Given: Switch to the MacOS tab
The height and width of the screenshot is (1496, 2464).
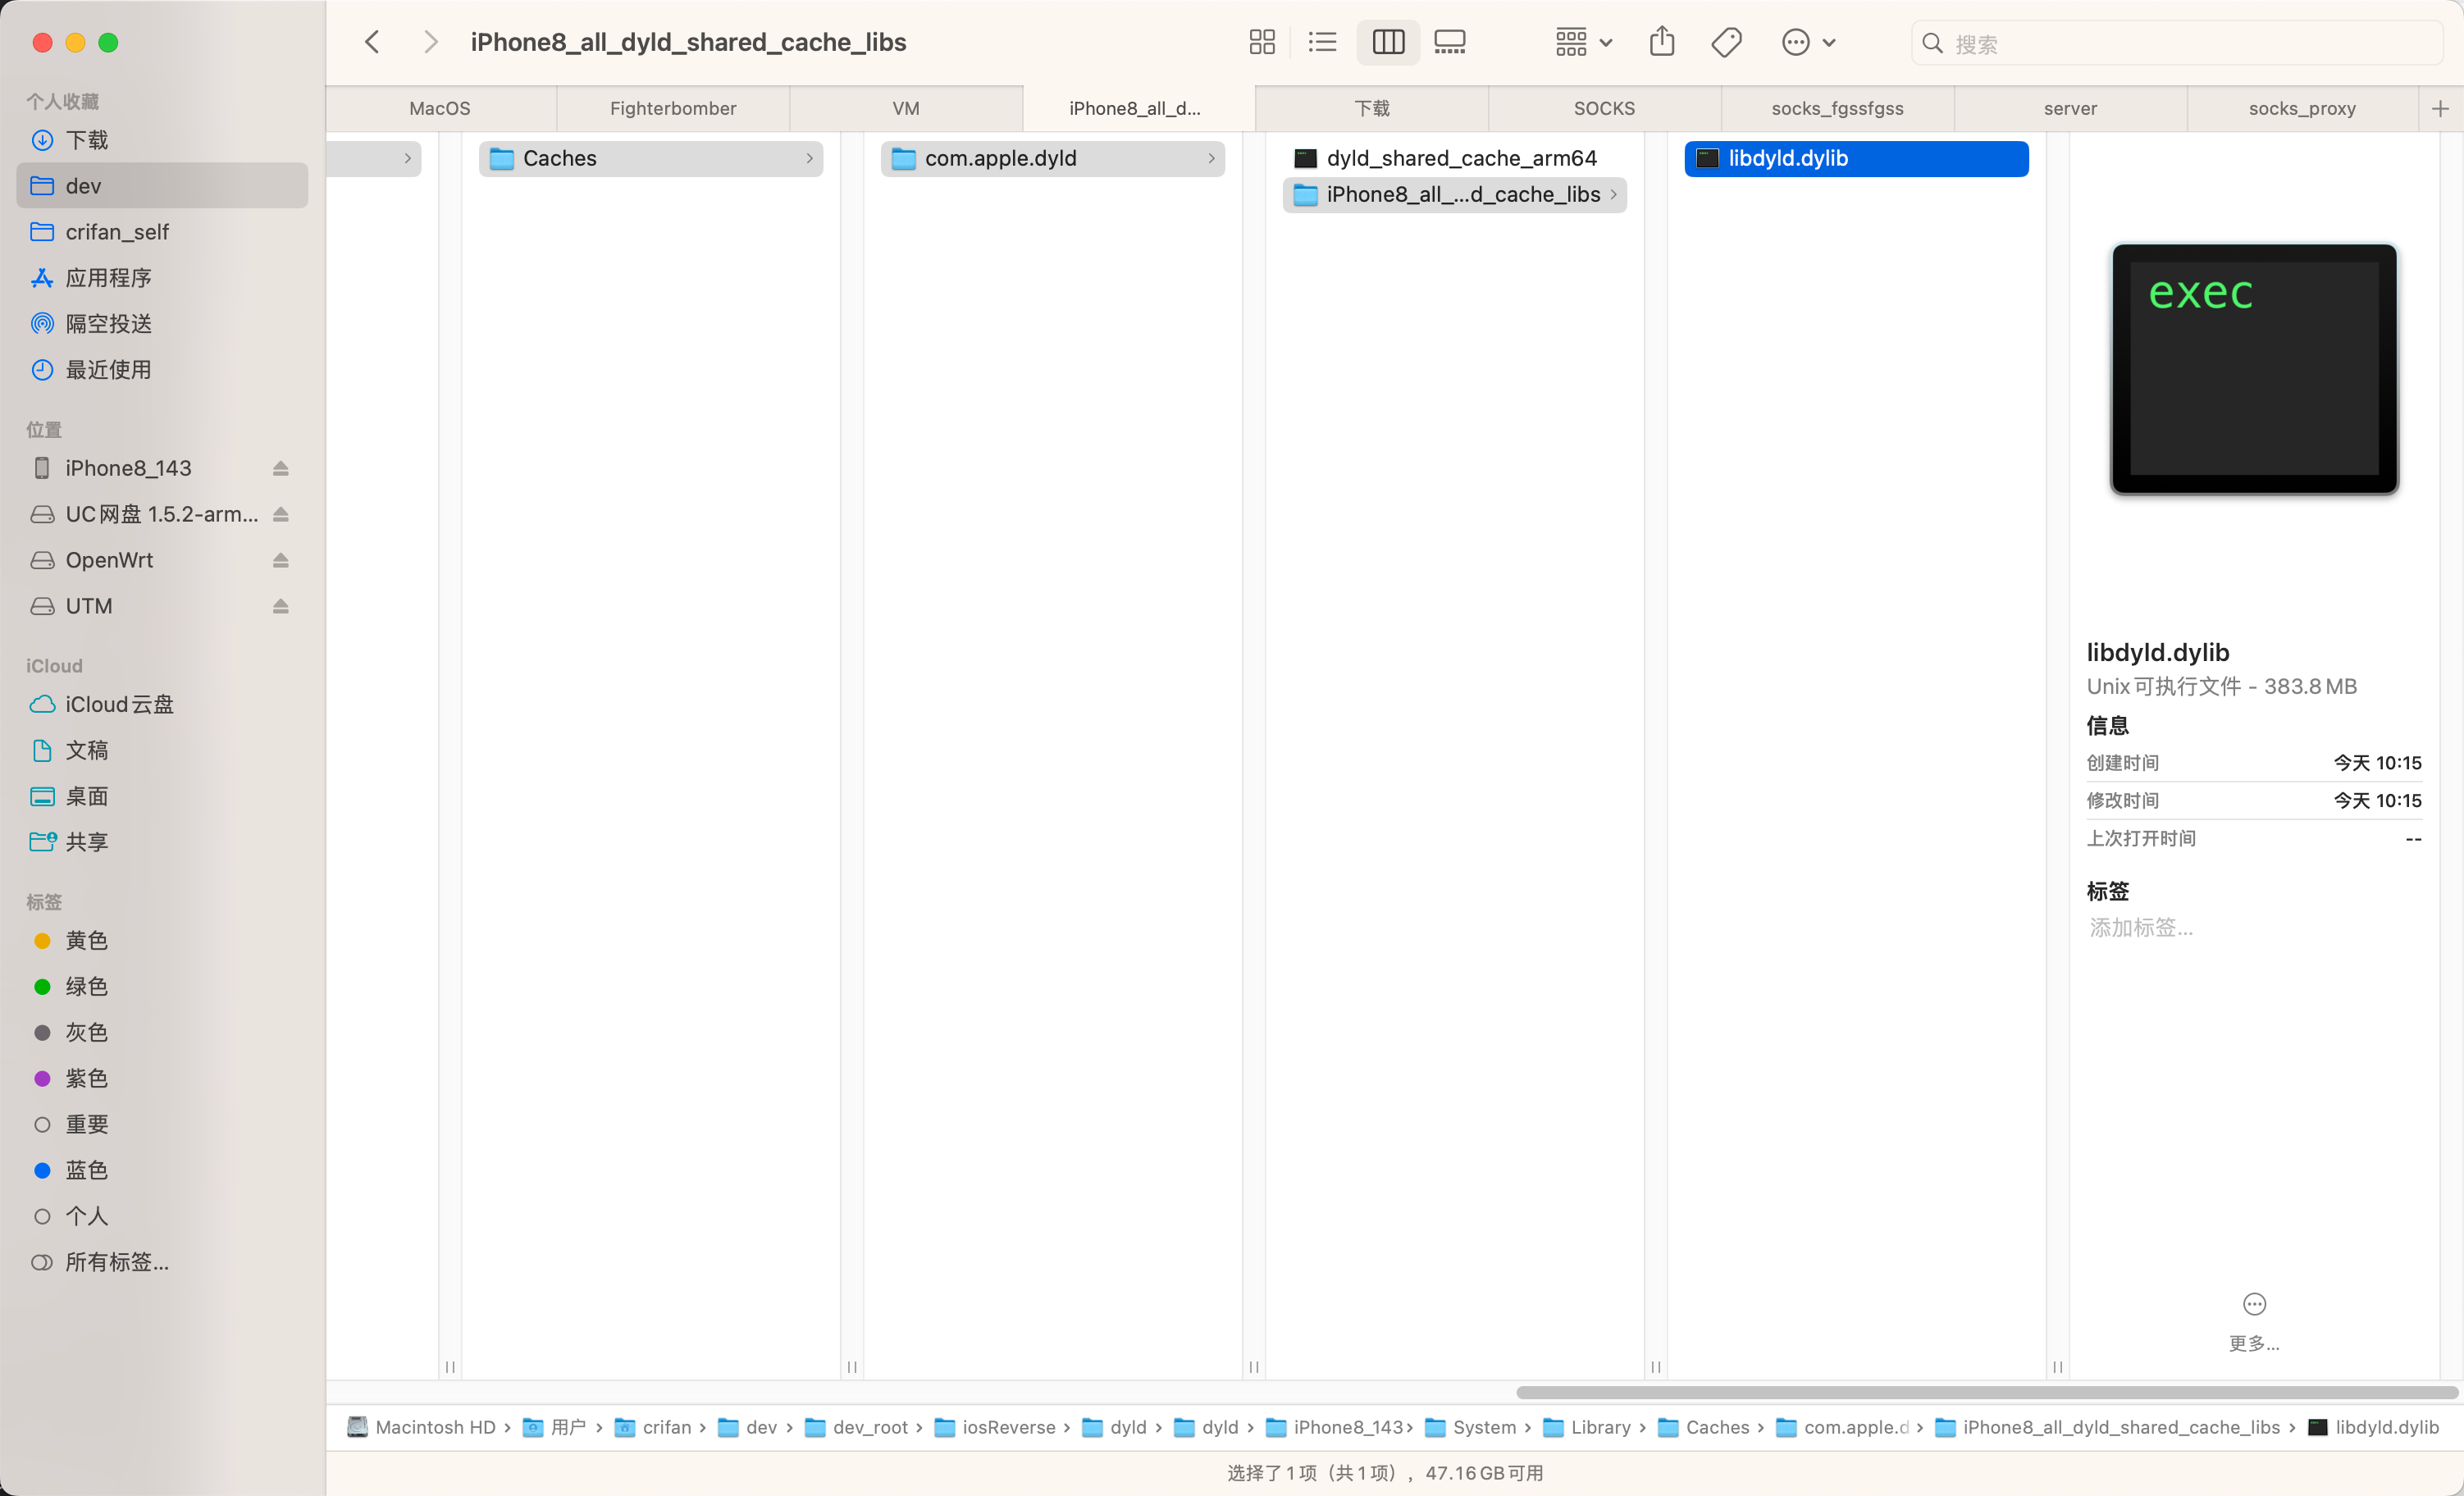Looking at the screenshot, I should coord(440,108).
